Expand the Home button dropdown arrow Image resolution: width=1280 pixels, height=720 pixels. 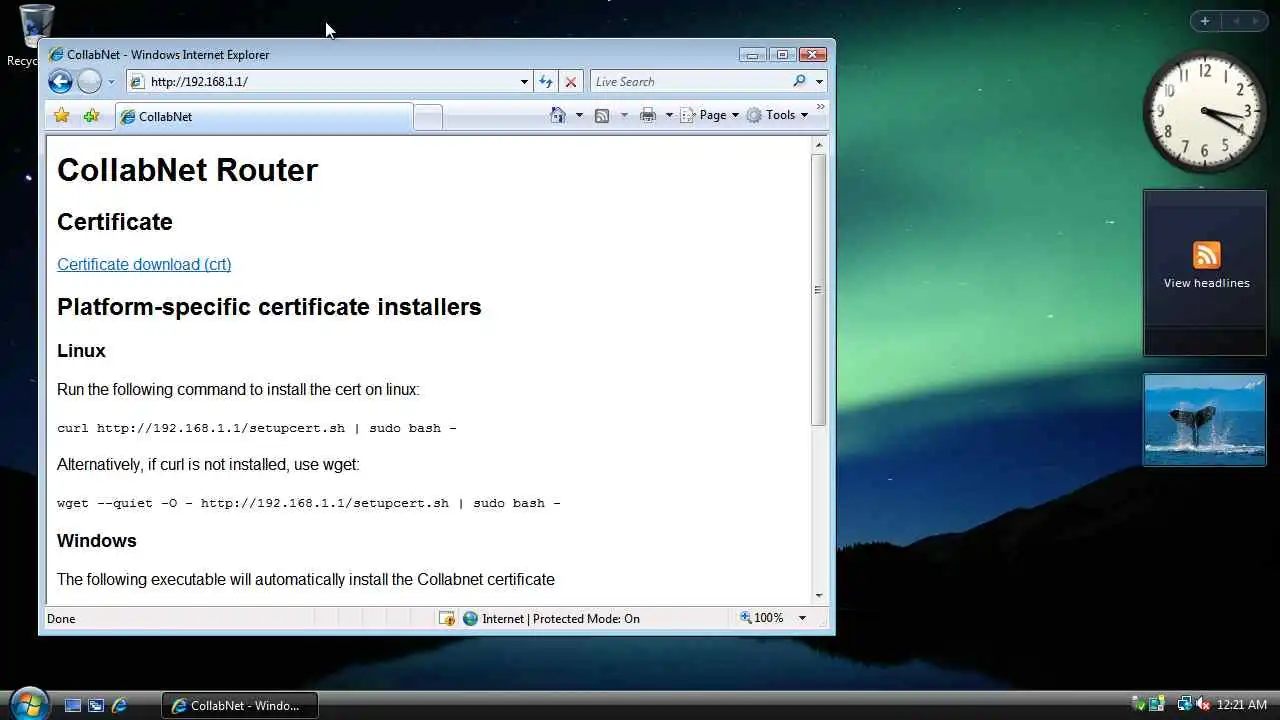tap(579, 115)
